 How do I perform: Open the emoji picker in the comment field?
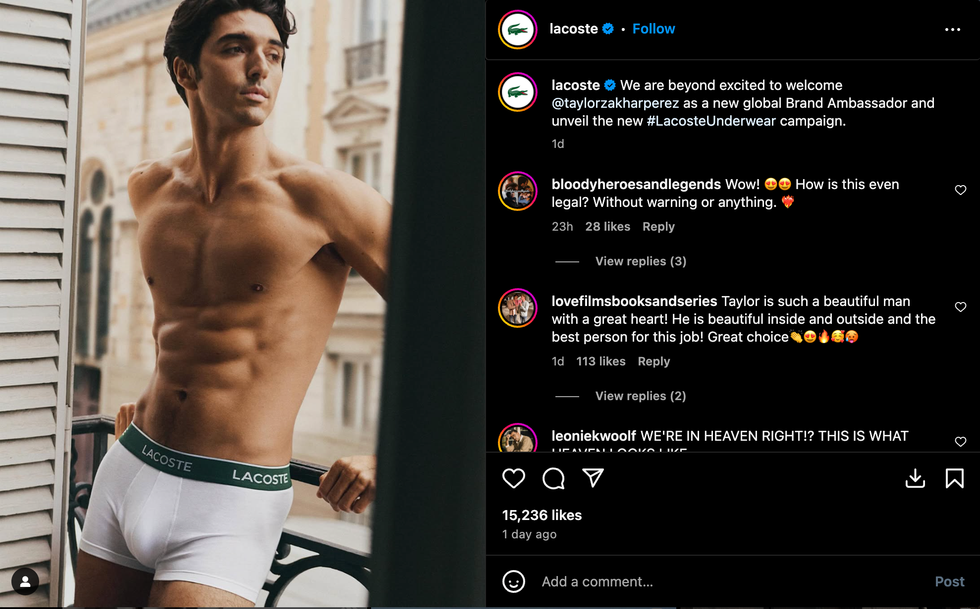[513, 581]
